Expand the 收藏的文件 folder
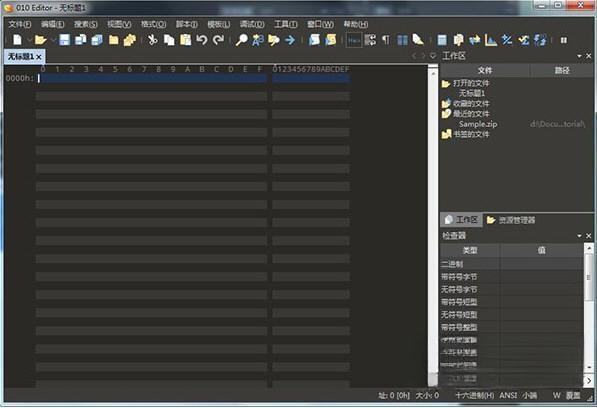Viewport: 597px width, 408px height. [446, 103]
